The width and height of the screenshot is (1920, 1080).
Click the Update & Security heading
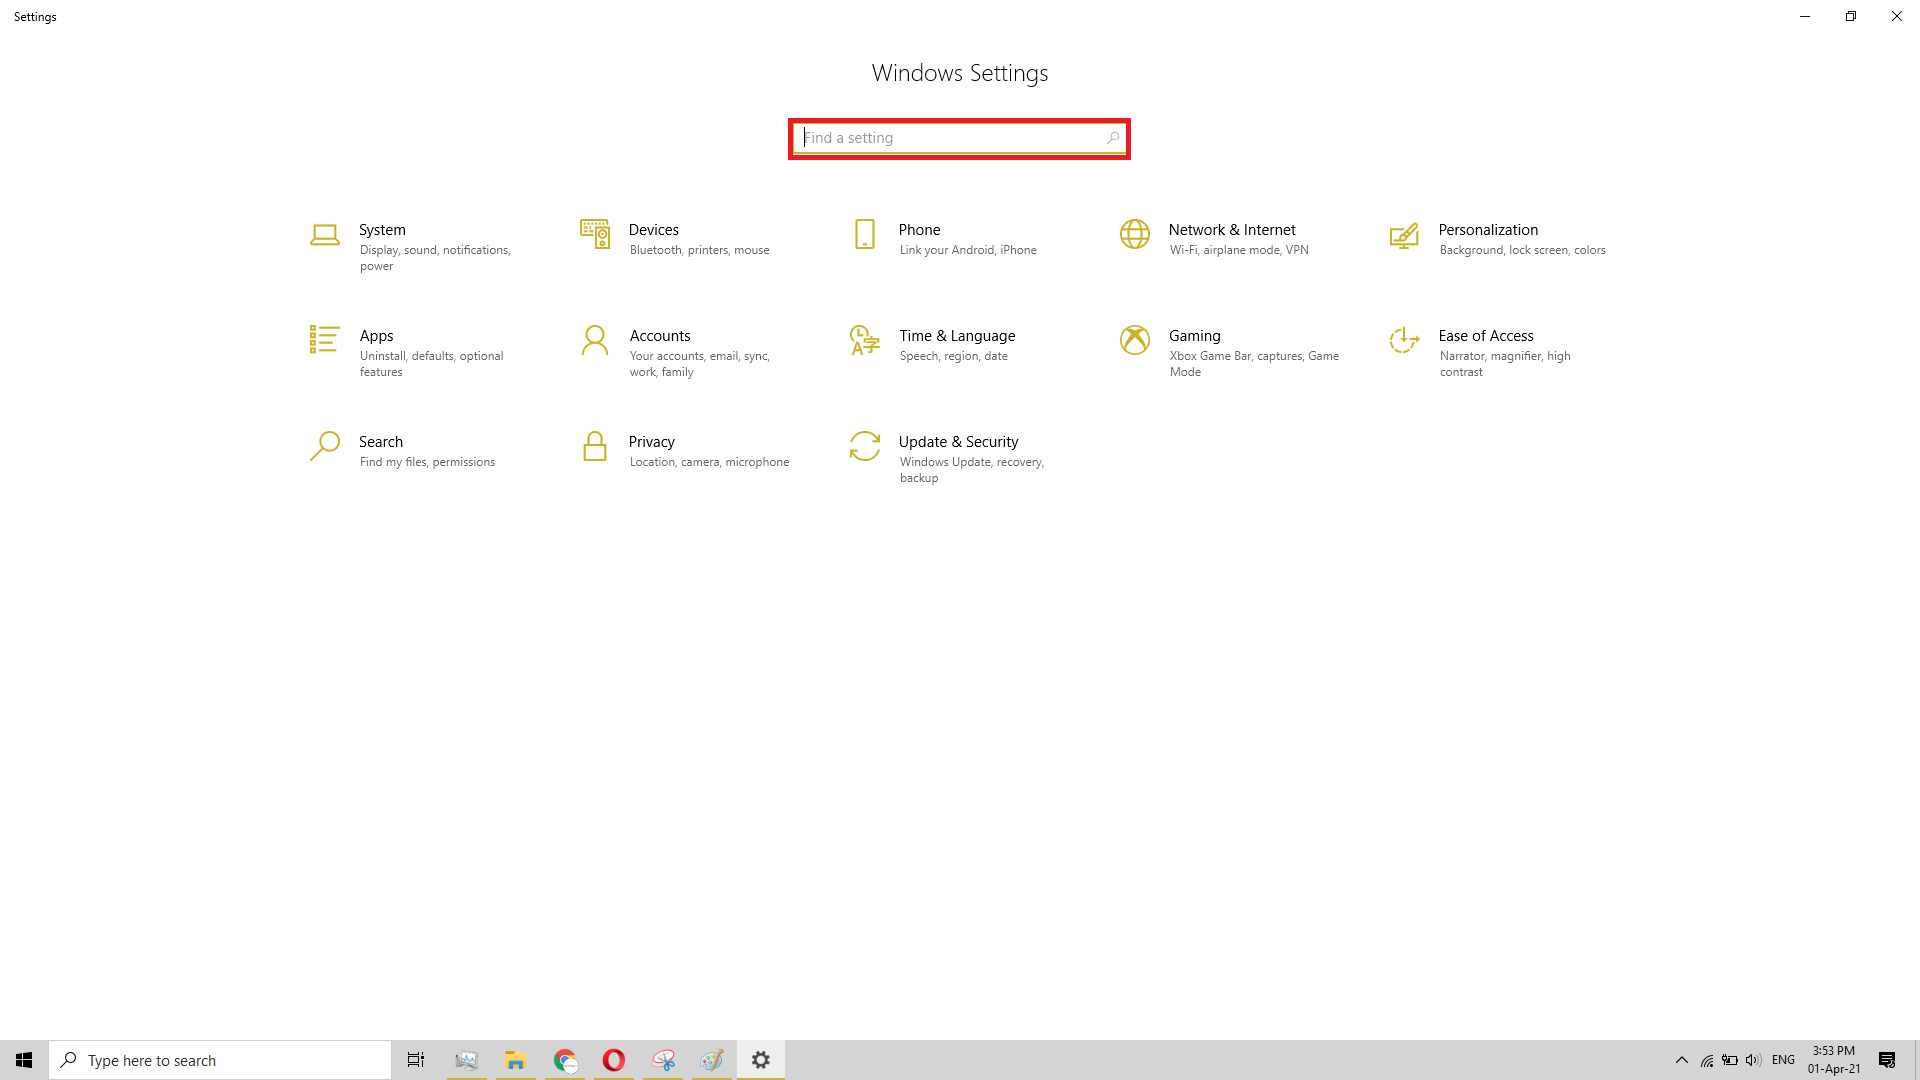click(958, 442)
